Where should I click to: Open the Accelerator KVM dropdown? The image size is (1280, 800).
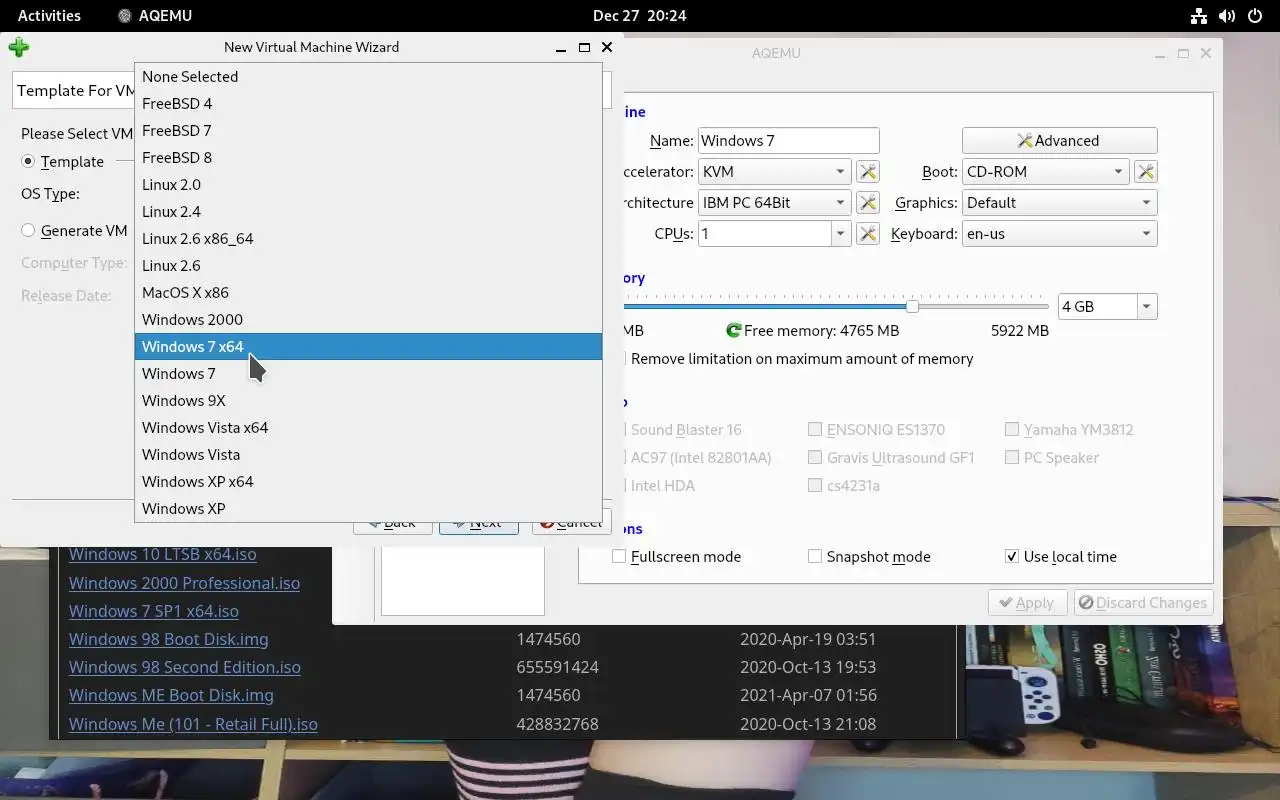(774, 172)
